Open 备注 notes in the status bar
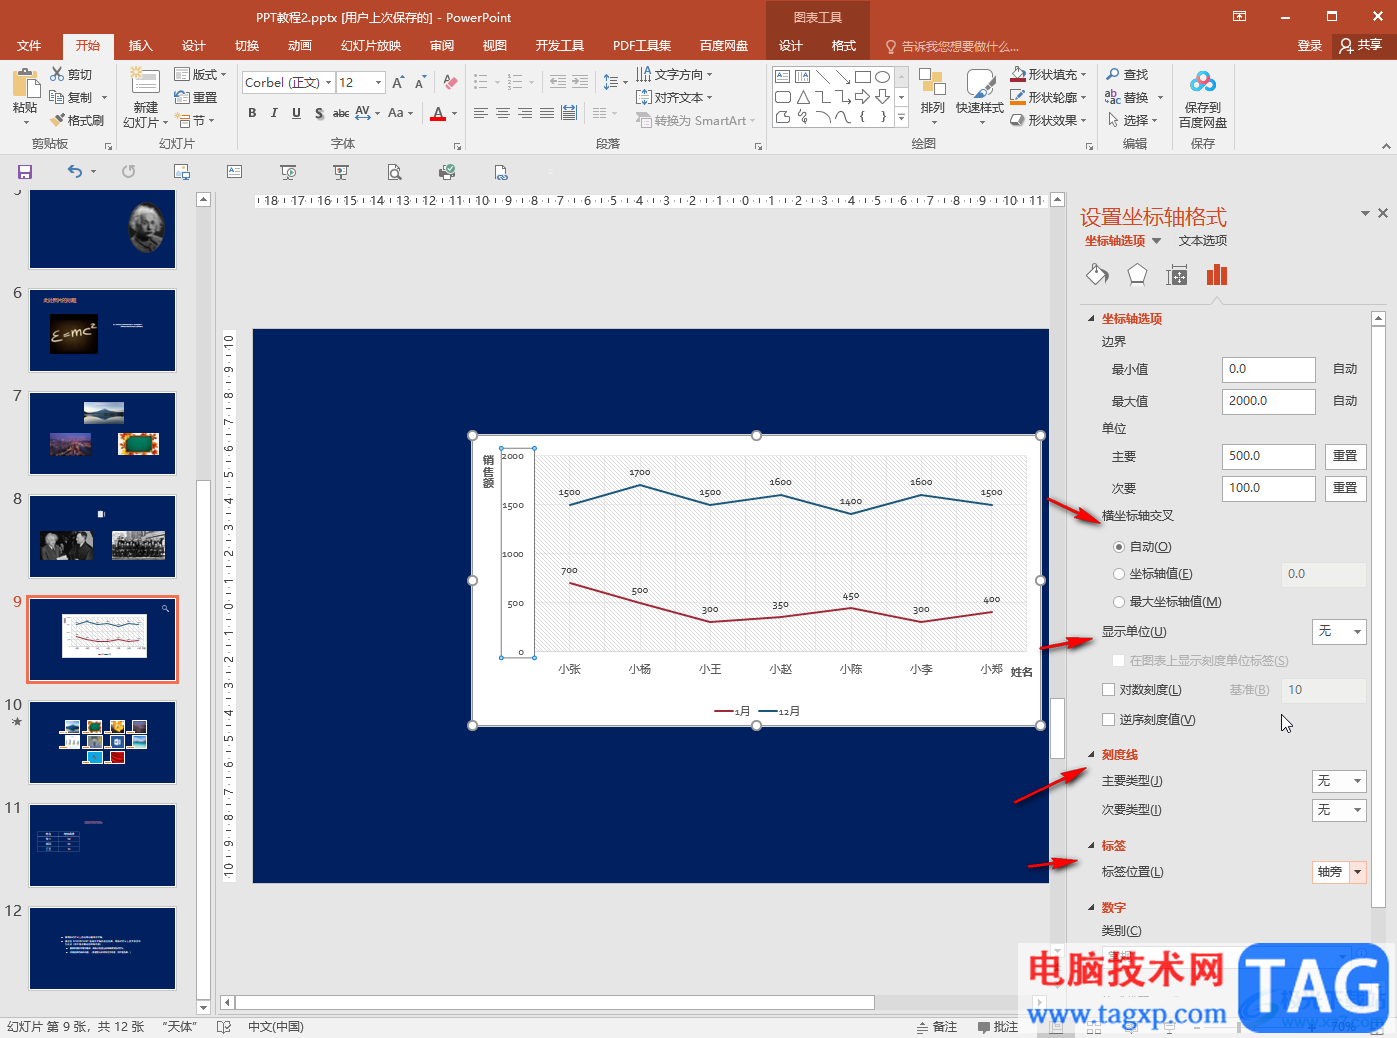The width and height of the screenshot is (1397, 1038). click(x=937, y=1027)
